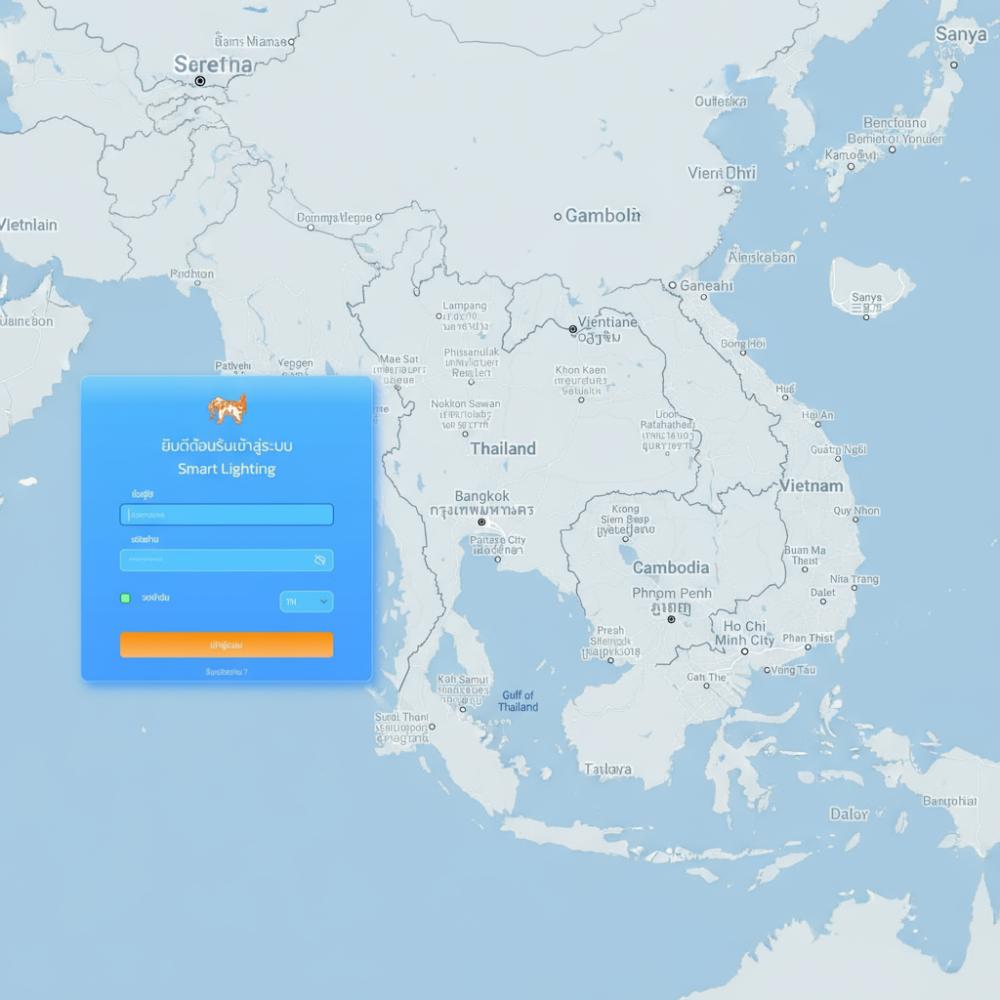
Task: Select the Gambolia city dot
Action: (558, 216)
